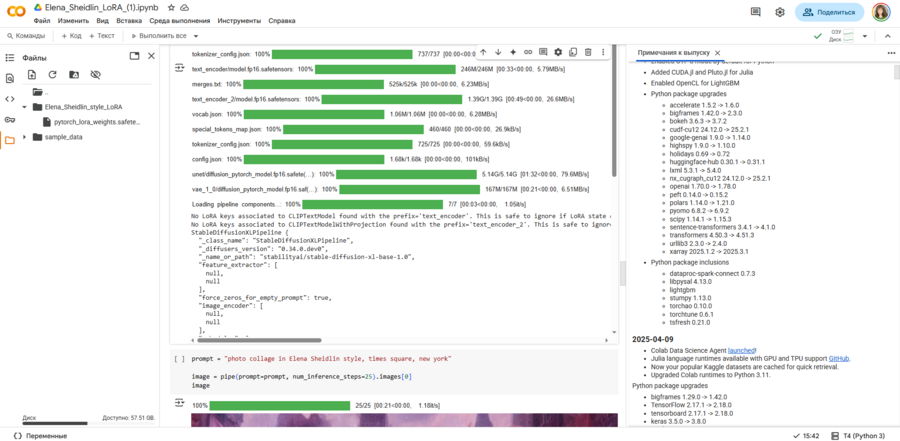
Task: Click the Files folder sidebar icon
Action: (x=9, y=140)
